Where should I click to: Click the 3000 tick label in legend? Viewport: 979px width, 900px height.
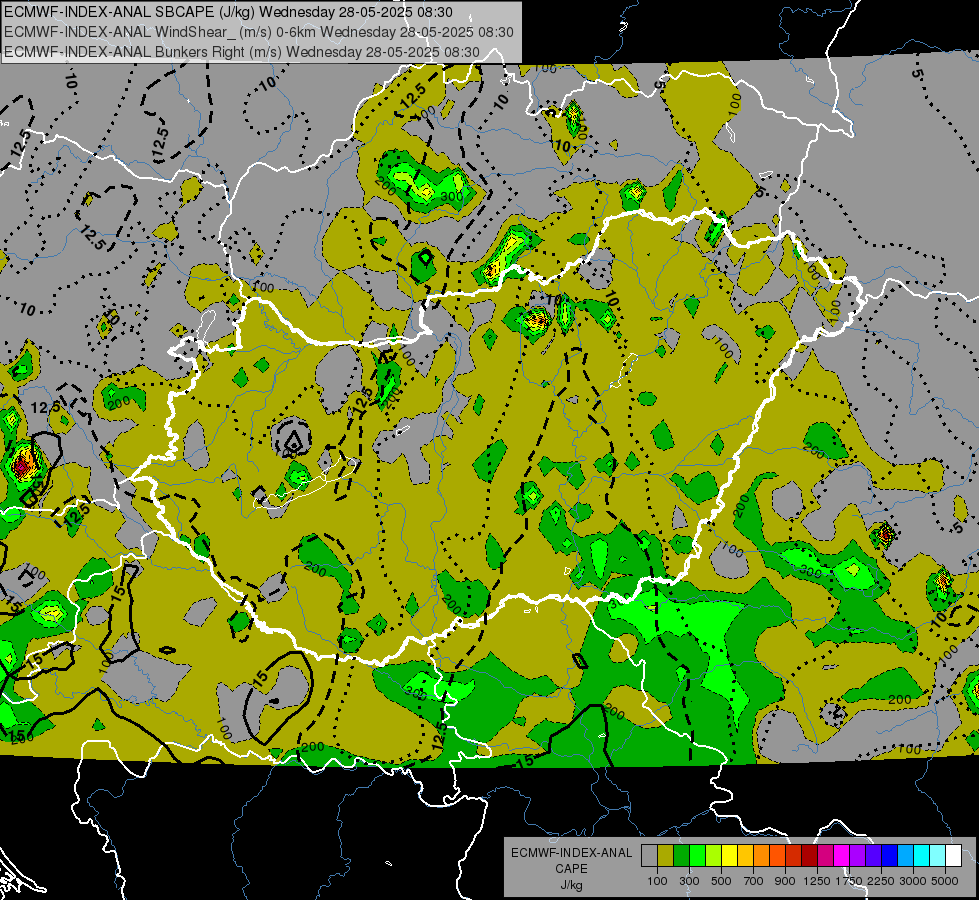point(913,881)
